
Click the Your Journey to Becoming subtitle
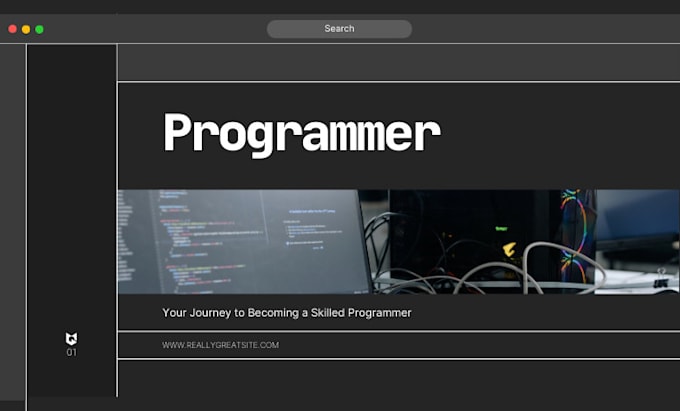tap(287, 313)
